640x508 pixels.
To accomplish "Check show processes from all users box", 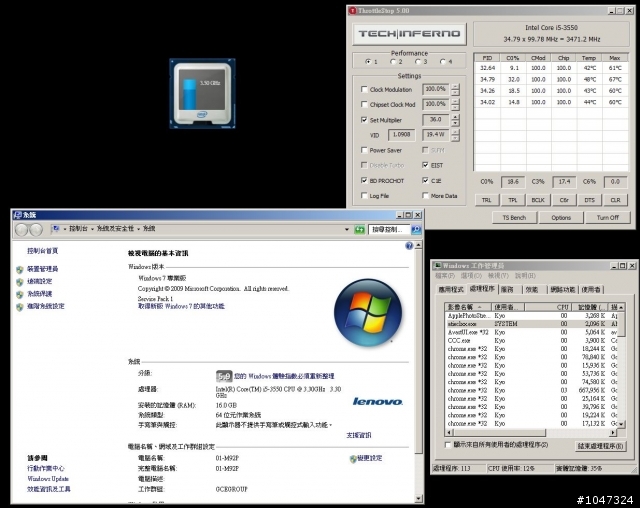I will pos(448,445).
